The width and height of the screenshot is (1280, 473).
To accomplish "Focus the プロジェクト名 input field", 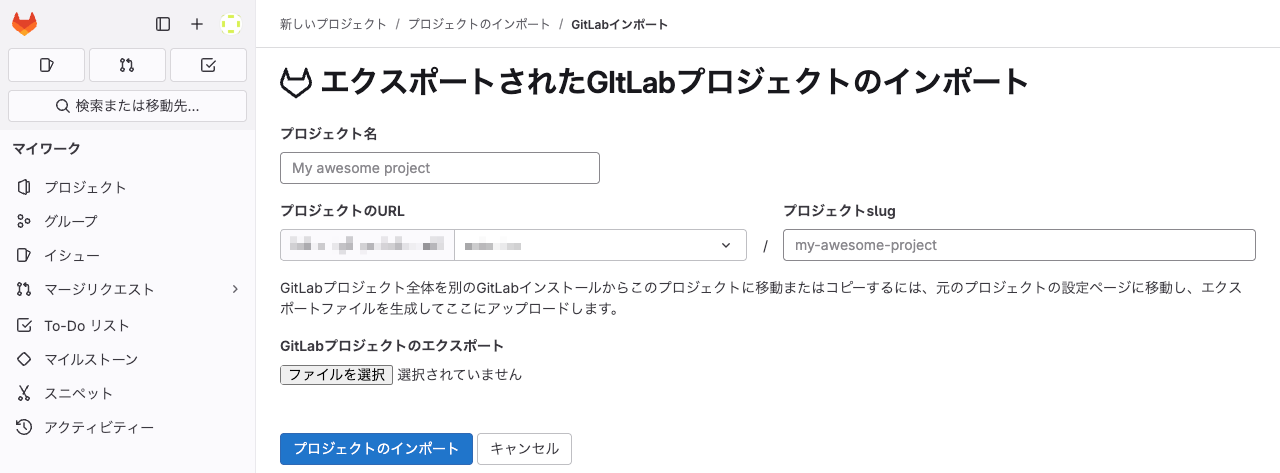I will pyautogui.click(x=440, y=168).
